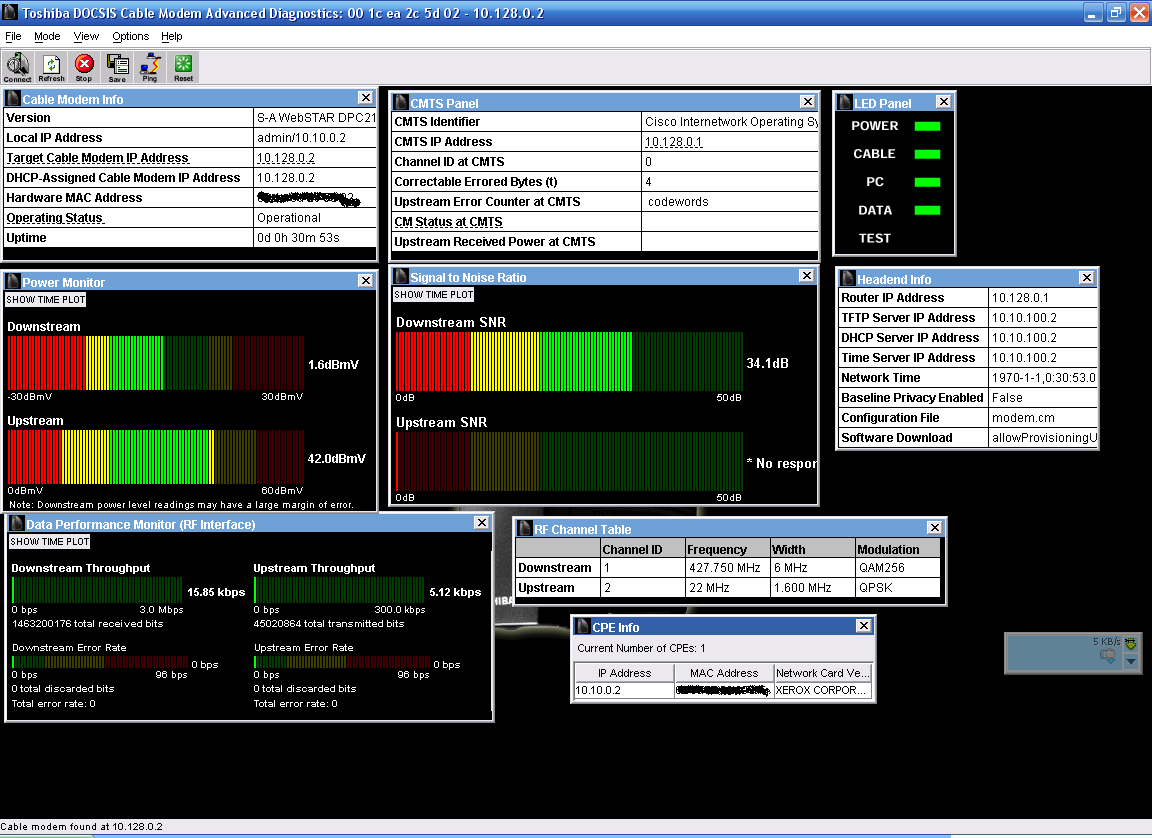
Task: Click the Downstream SNR bar
Action: click(x=569, y=361)
